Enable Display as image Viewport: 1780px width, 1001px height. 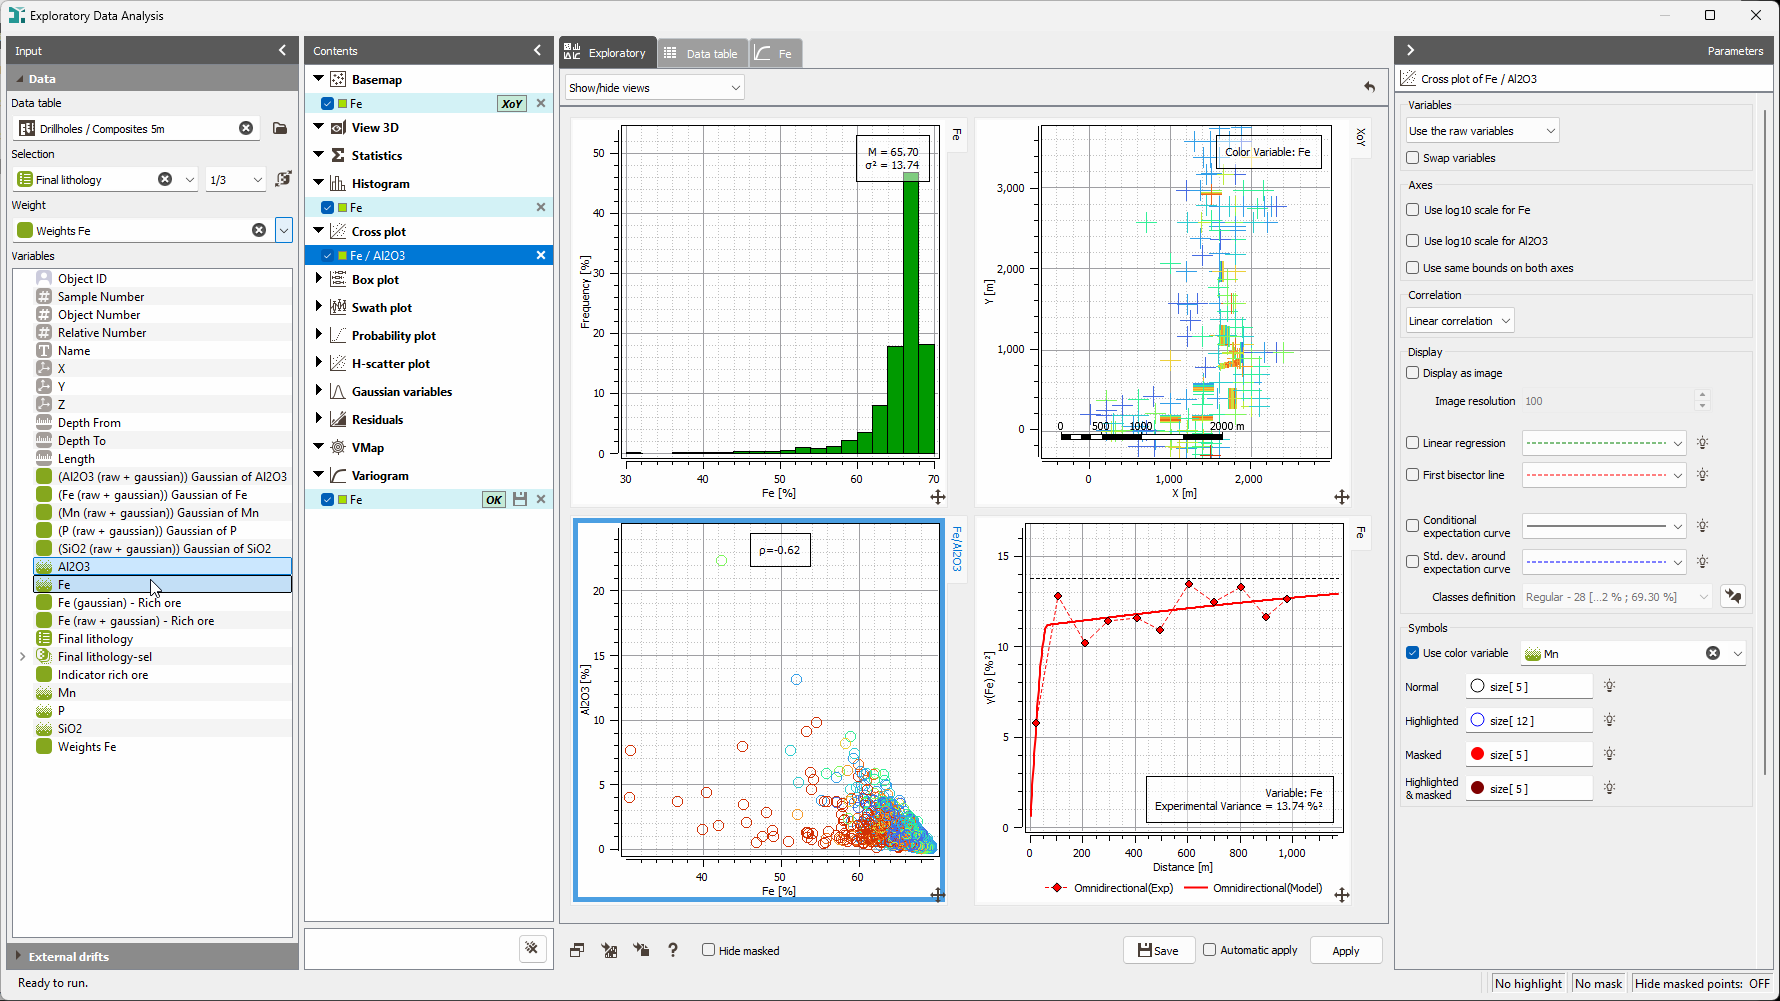[x=1412, y=373]
